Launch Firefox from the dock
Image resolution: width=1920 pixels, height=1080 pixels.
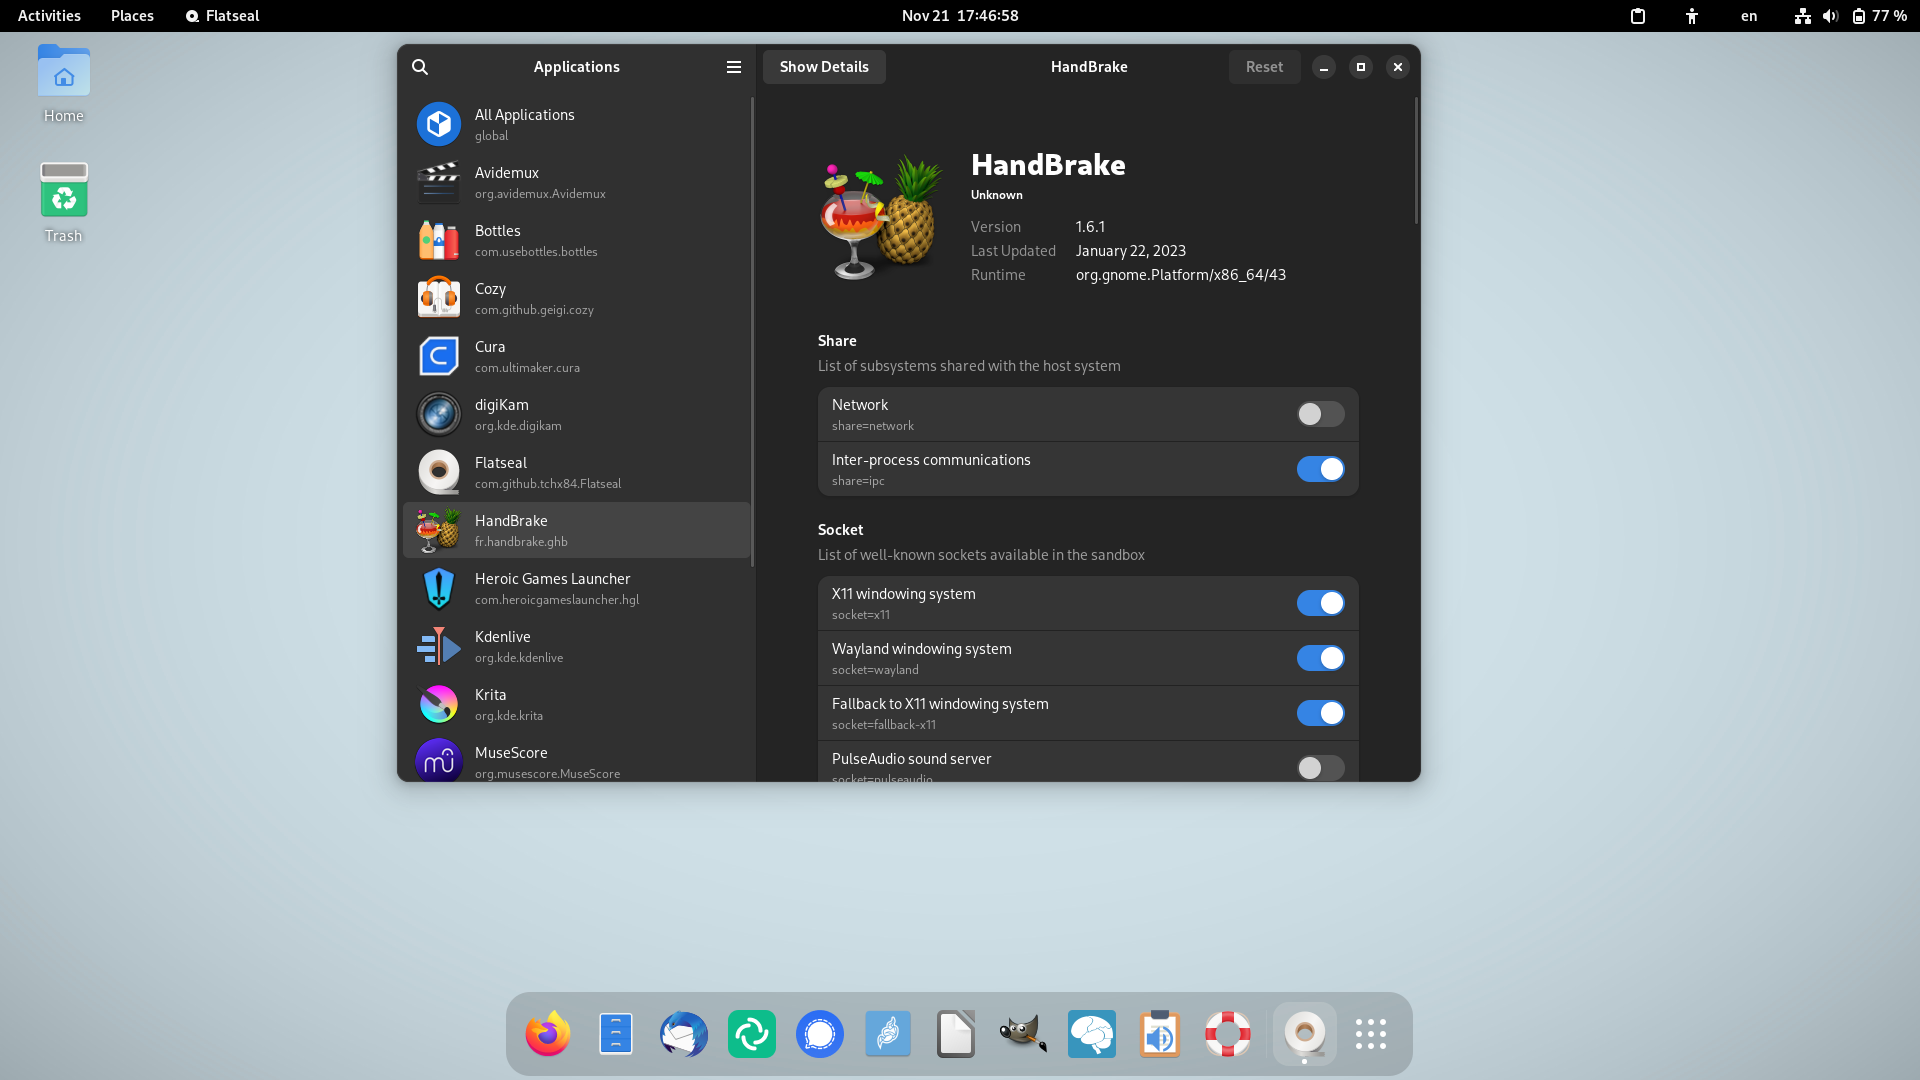point(548,1034)
